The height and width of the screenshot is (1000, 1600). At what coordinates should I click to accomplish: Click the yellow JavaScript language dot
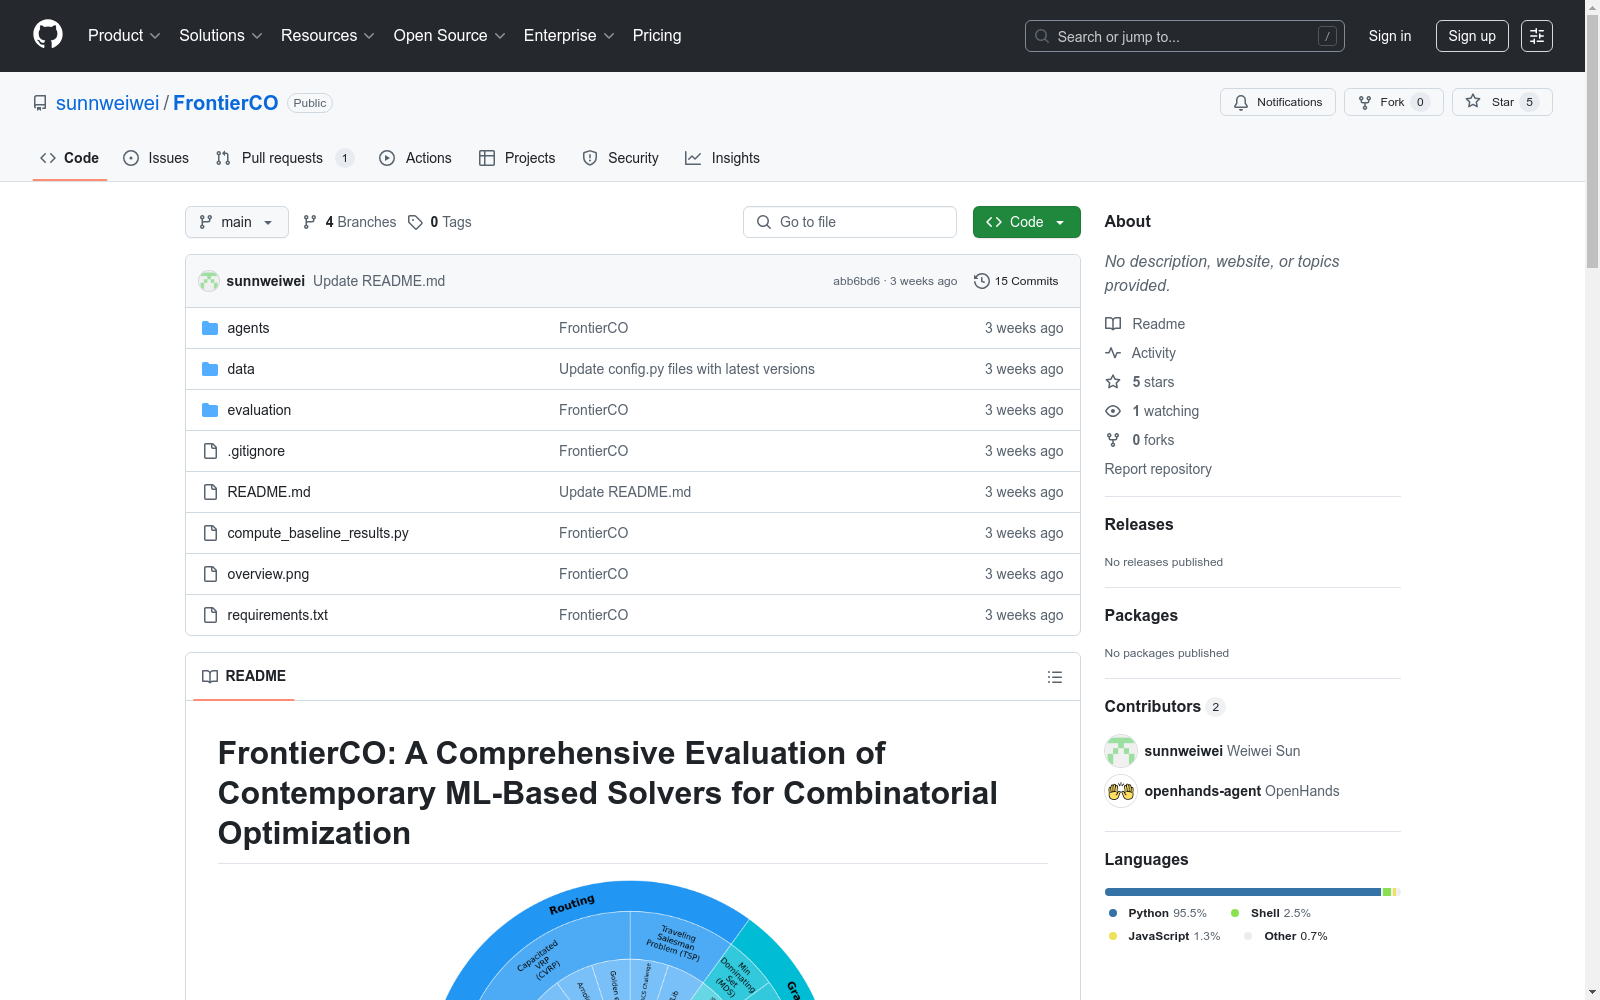(1113, 936)
